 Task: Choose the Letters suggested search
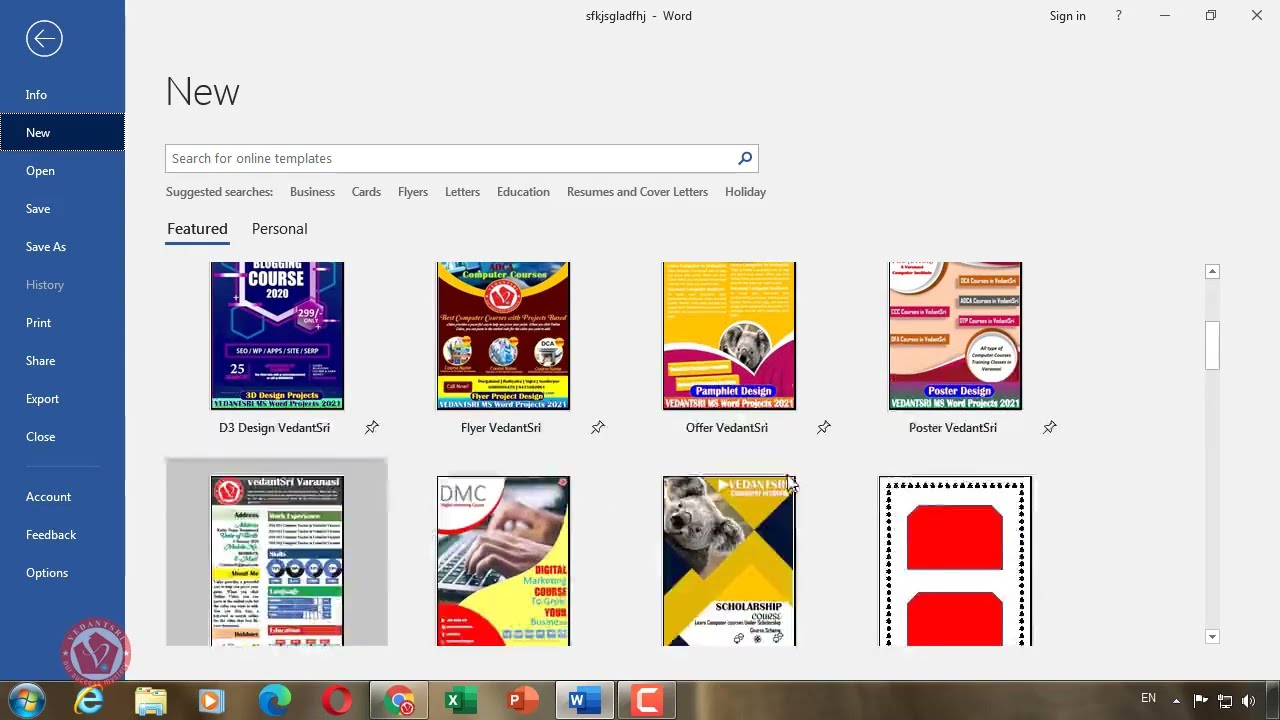point(462,192)
